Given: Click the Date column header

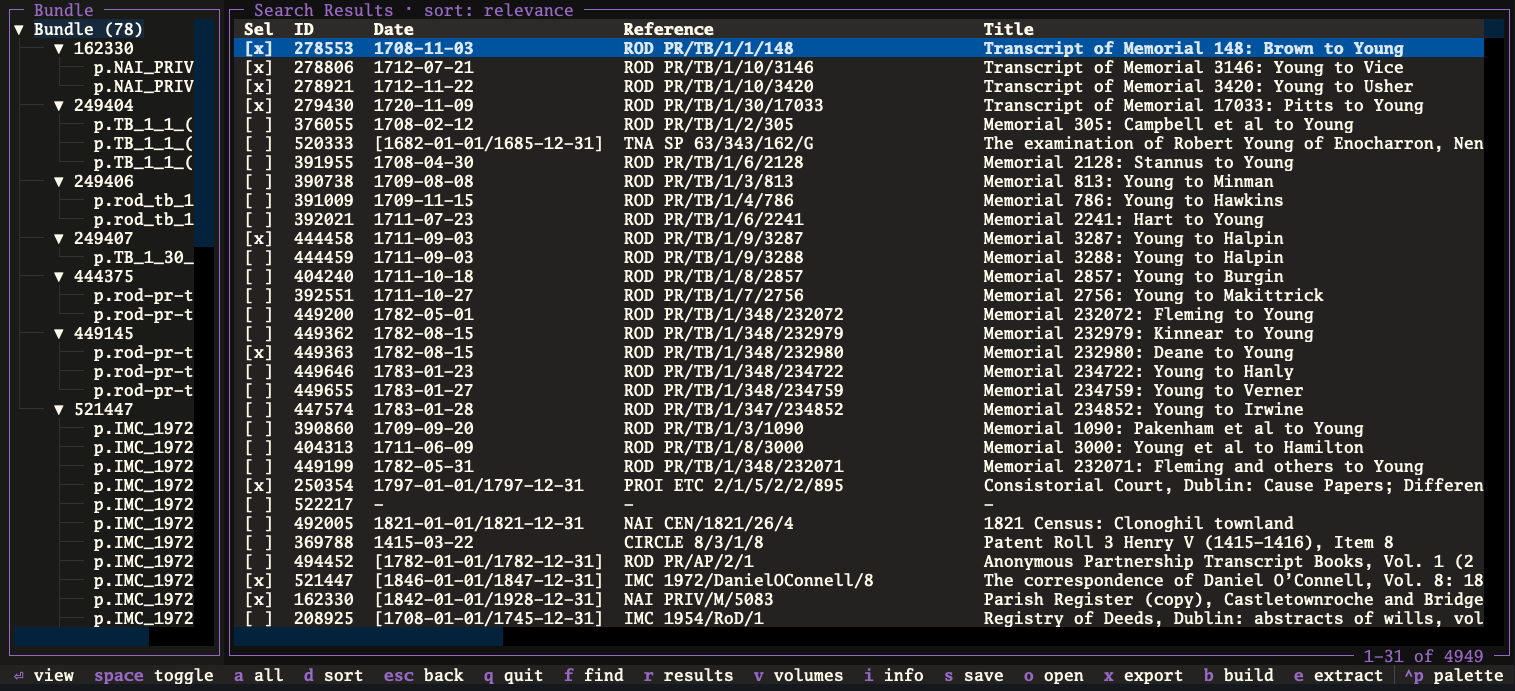Looking at the screenshot, I should click(x=394, y=29).
